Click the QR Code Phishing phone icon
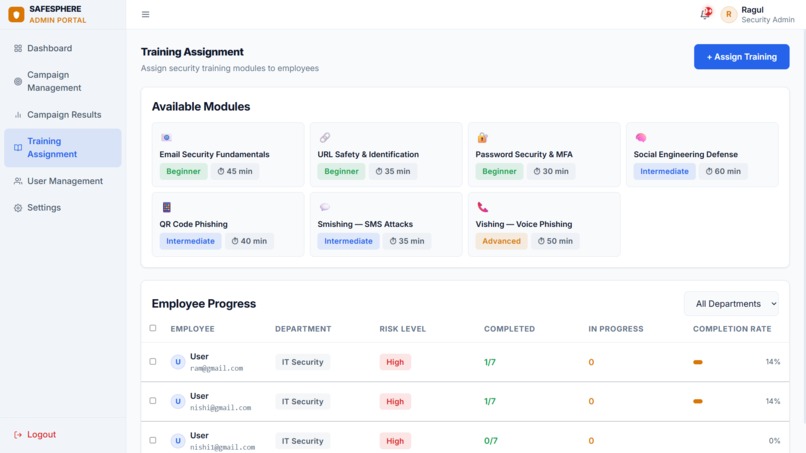 (x=166, y=207)
